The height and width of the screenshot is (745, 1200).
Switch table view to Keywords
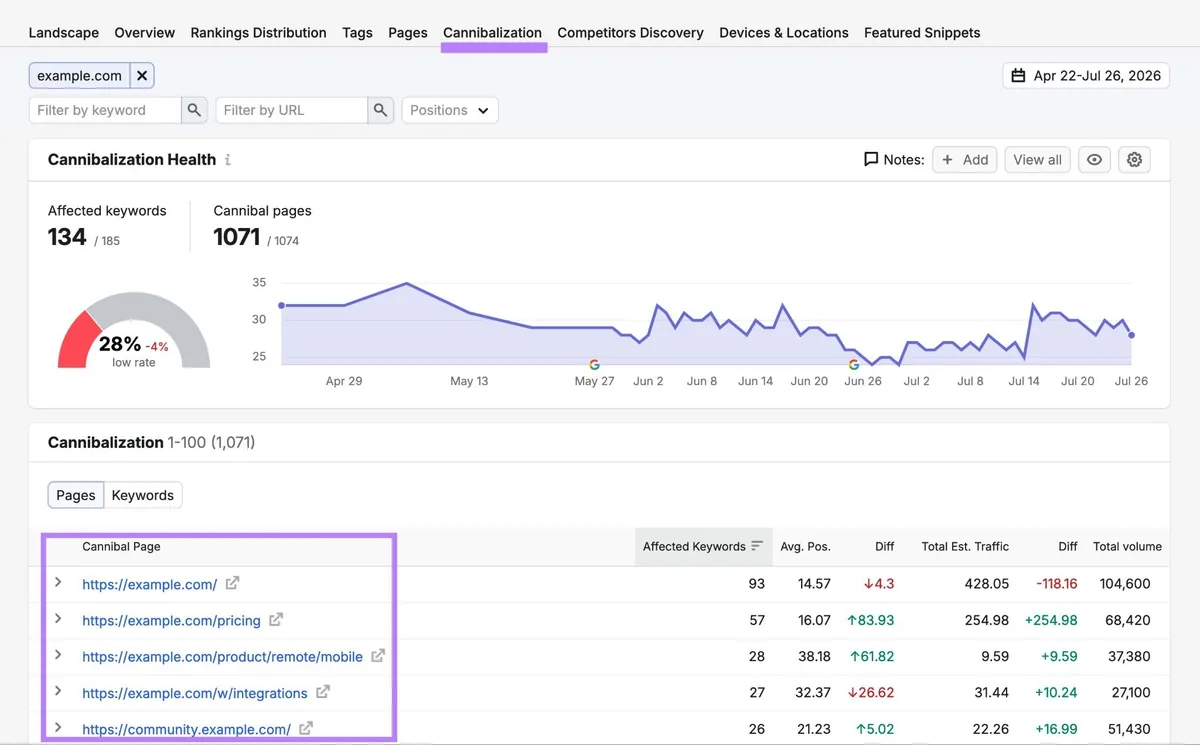click(143, 495)
